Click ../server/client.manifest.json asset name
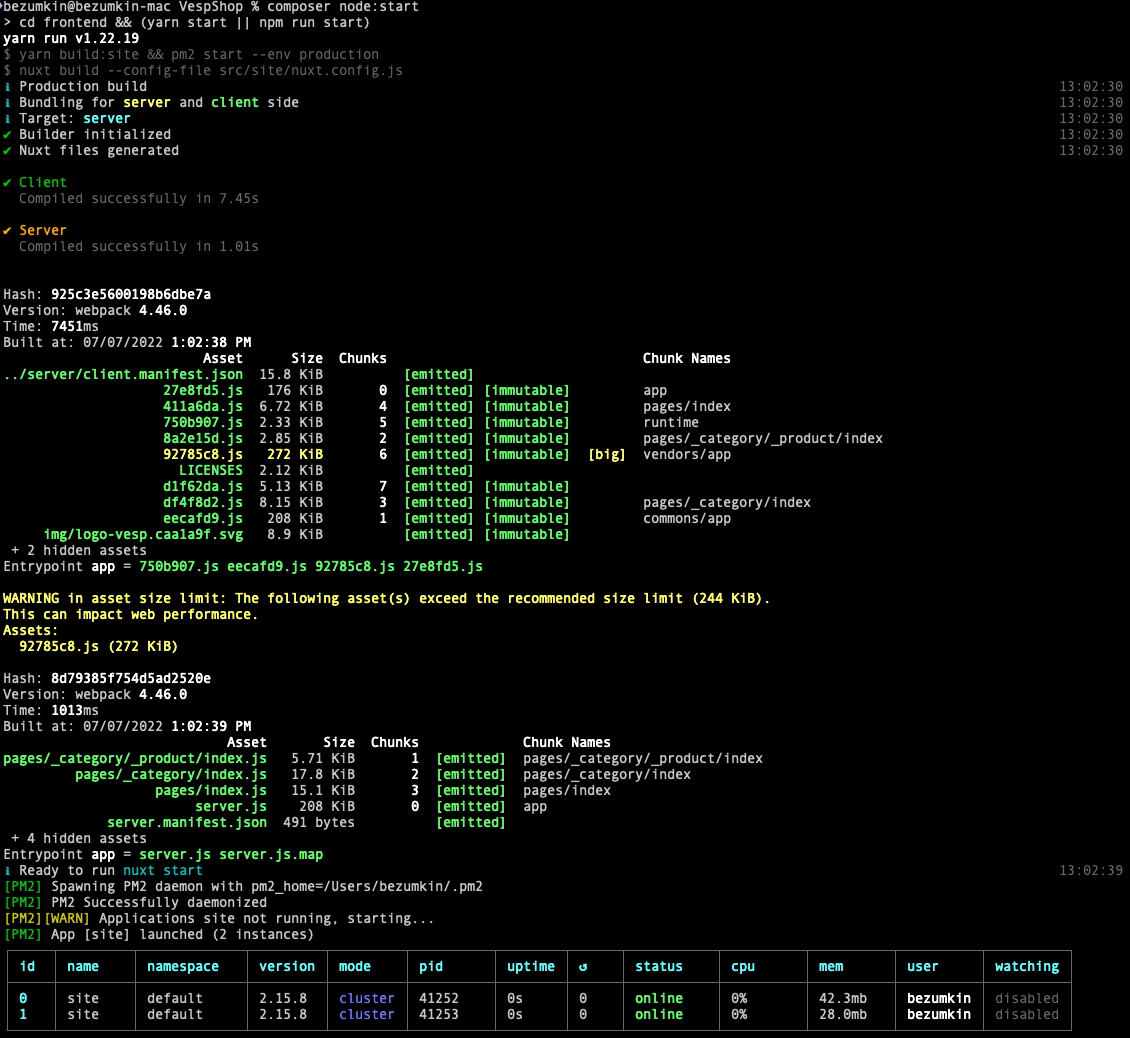This screenshot has width=1130, height=1038. [x=123, y=374]
